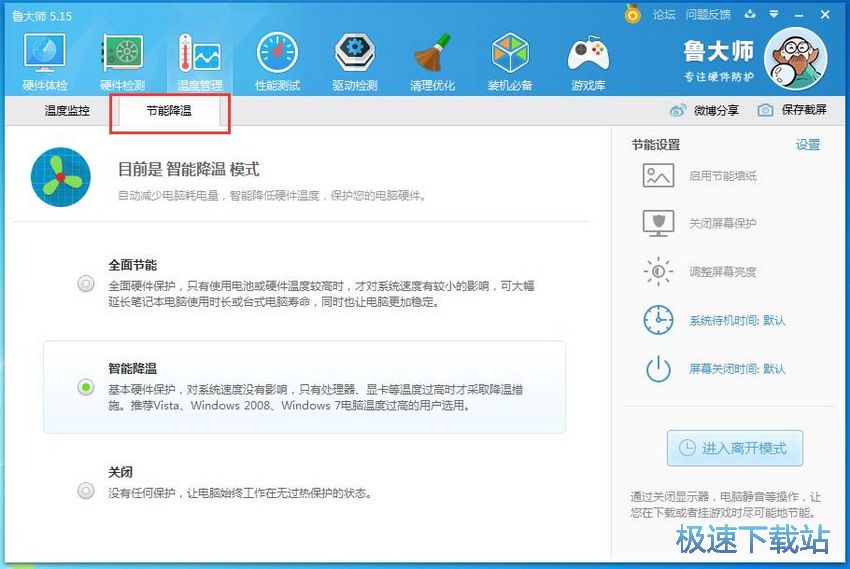
Task: Select the 关闭 radio button
Action: (86, 490)
